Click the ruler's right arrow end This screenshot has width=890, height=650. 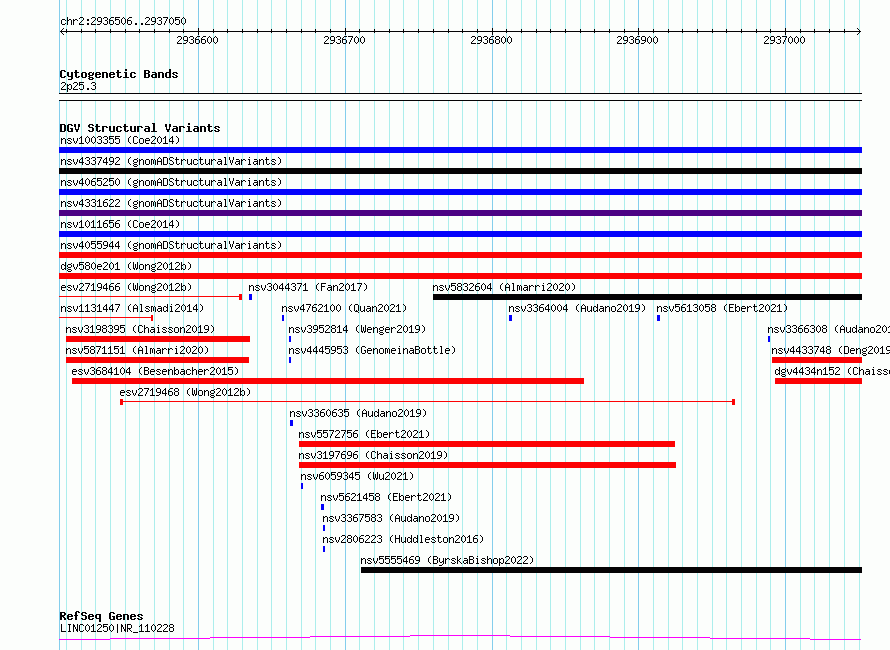[859, 31]
